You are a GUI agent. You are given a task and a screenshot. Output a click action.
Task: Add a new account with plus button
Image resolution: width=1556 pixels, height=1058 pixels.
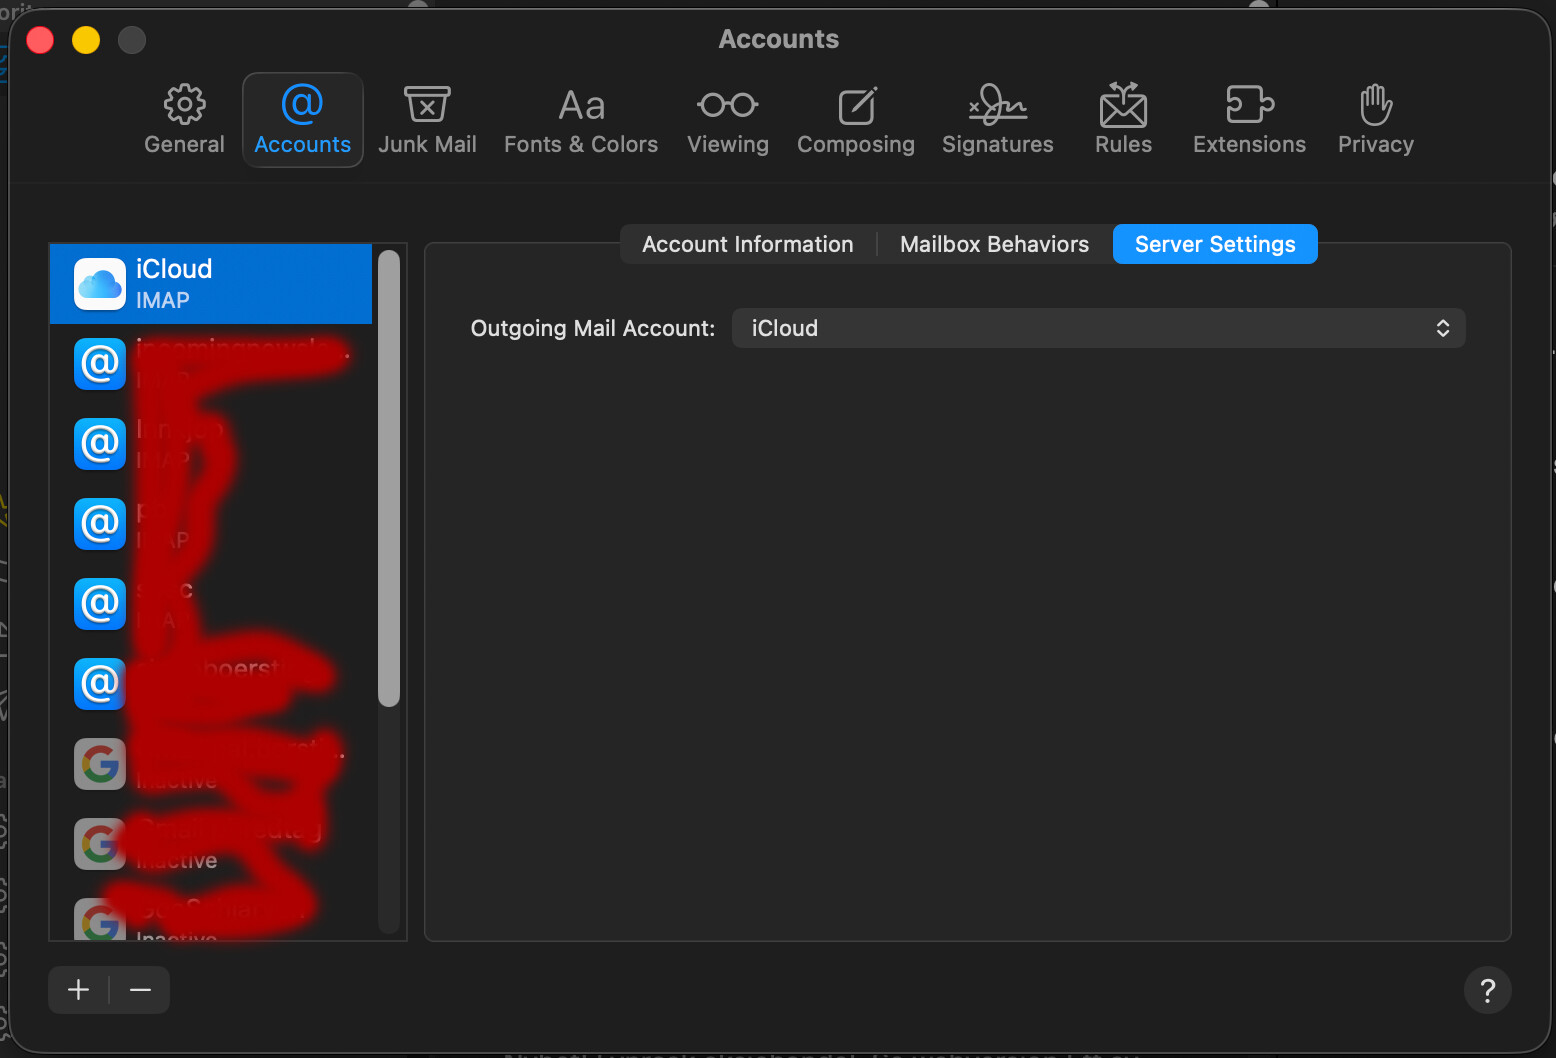pos(79,990)
